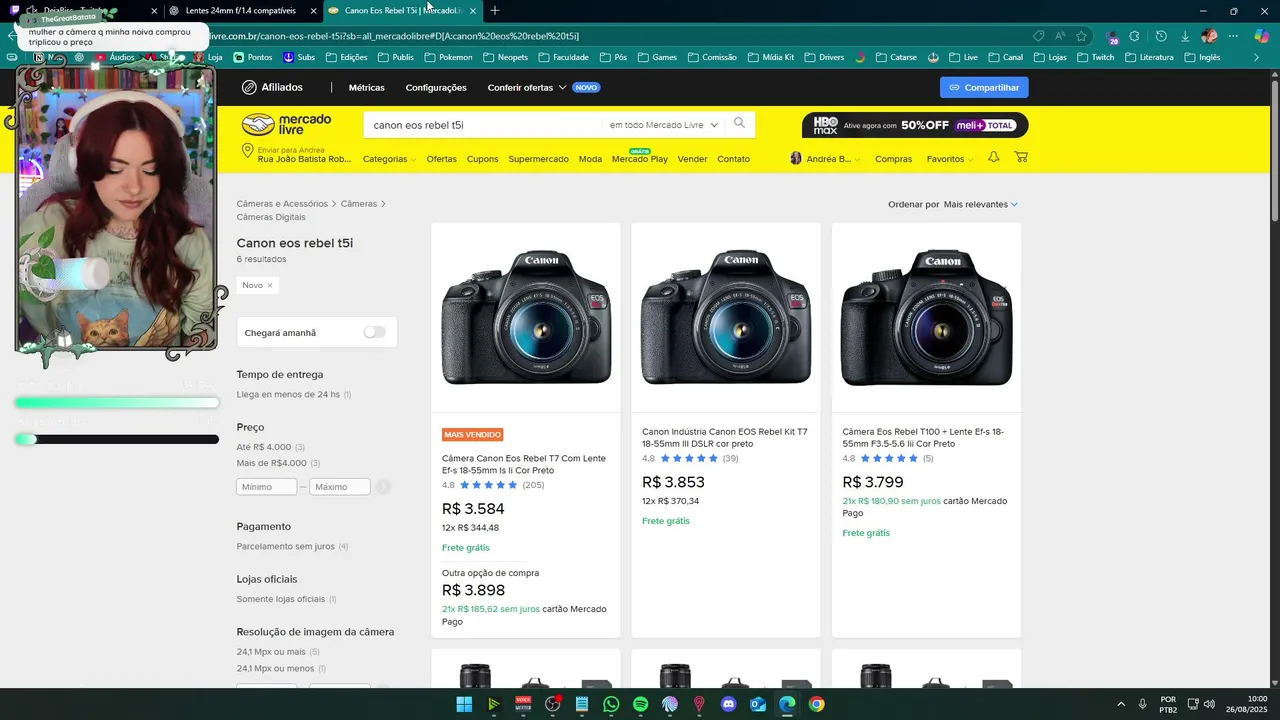The width and height of the screenshot is (1280, 720).
Task: Click the Máximo price input
Action: [x=340, y=487]
